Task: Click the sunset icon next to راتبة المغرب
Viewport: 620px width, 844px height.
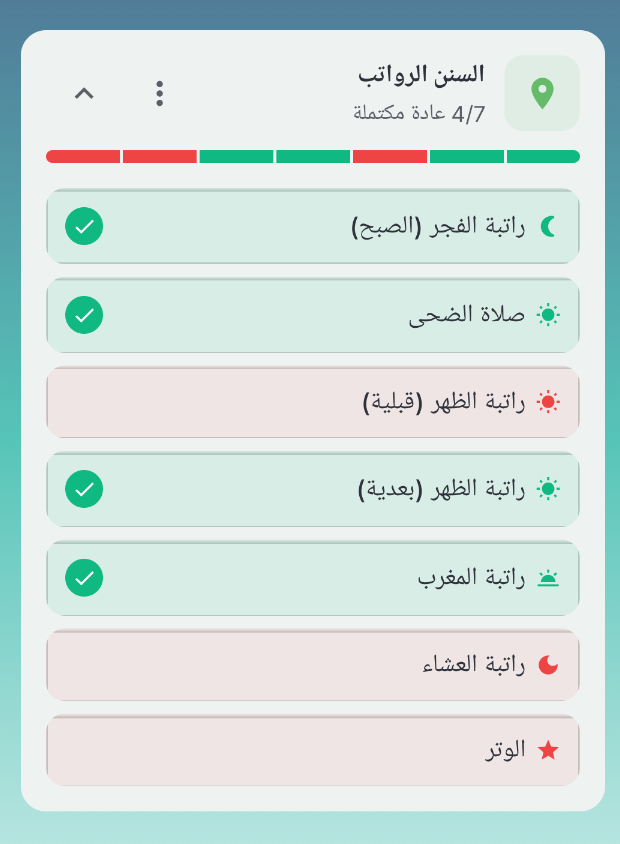Action: pos(549,577)
